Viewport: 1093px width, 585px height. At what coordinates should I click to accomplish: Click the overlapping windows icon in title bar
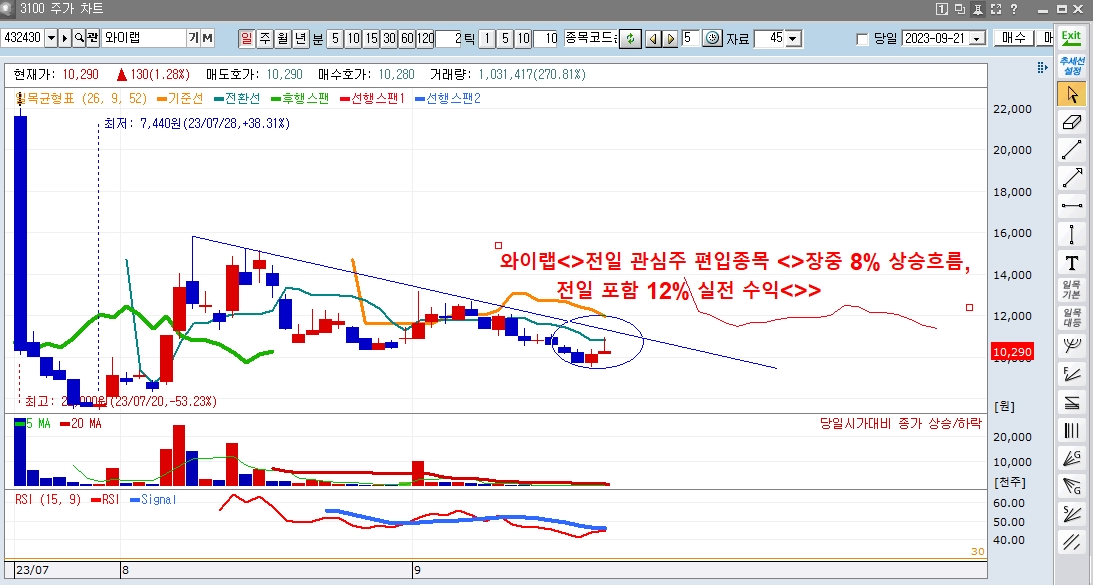coord(960,9)
